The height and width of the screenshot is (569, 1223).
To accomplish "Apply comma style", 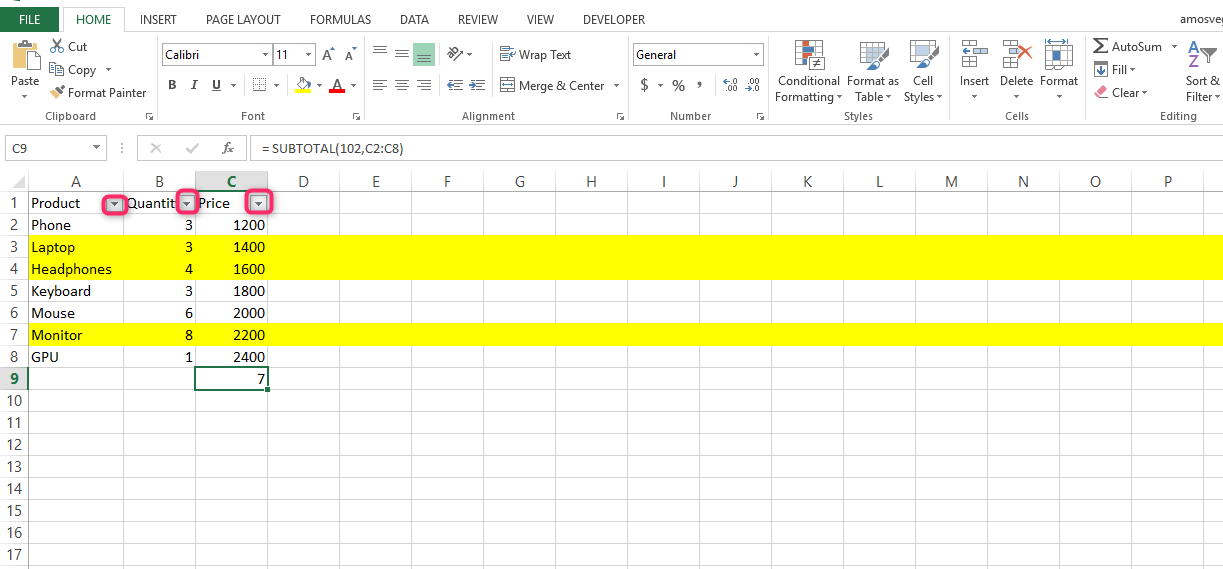I will click(x=699, y=85).
